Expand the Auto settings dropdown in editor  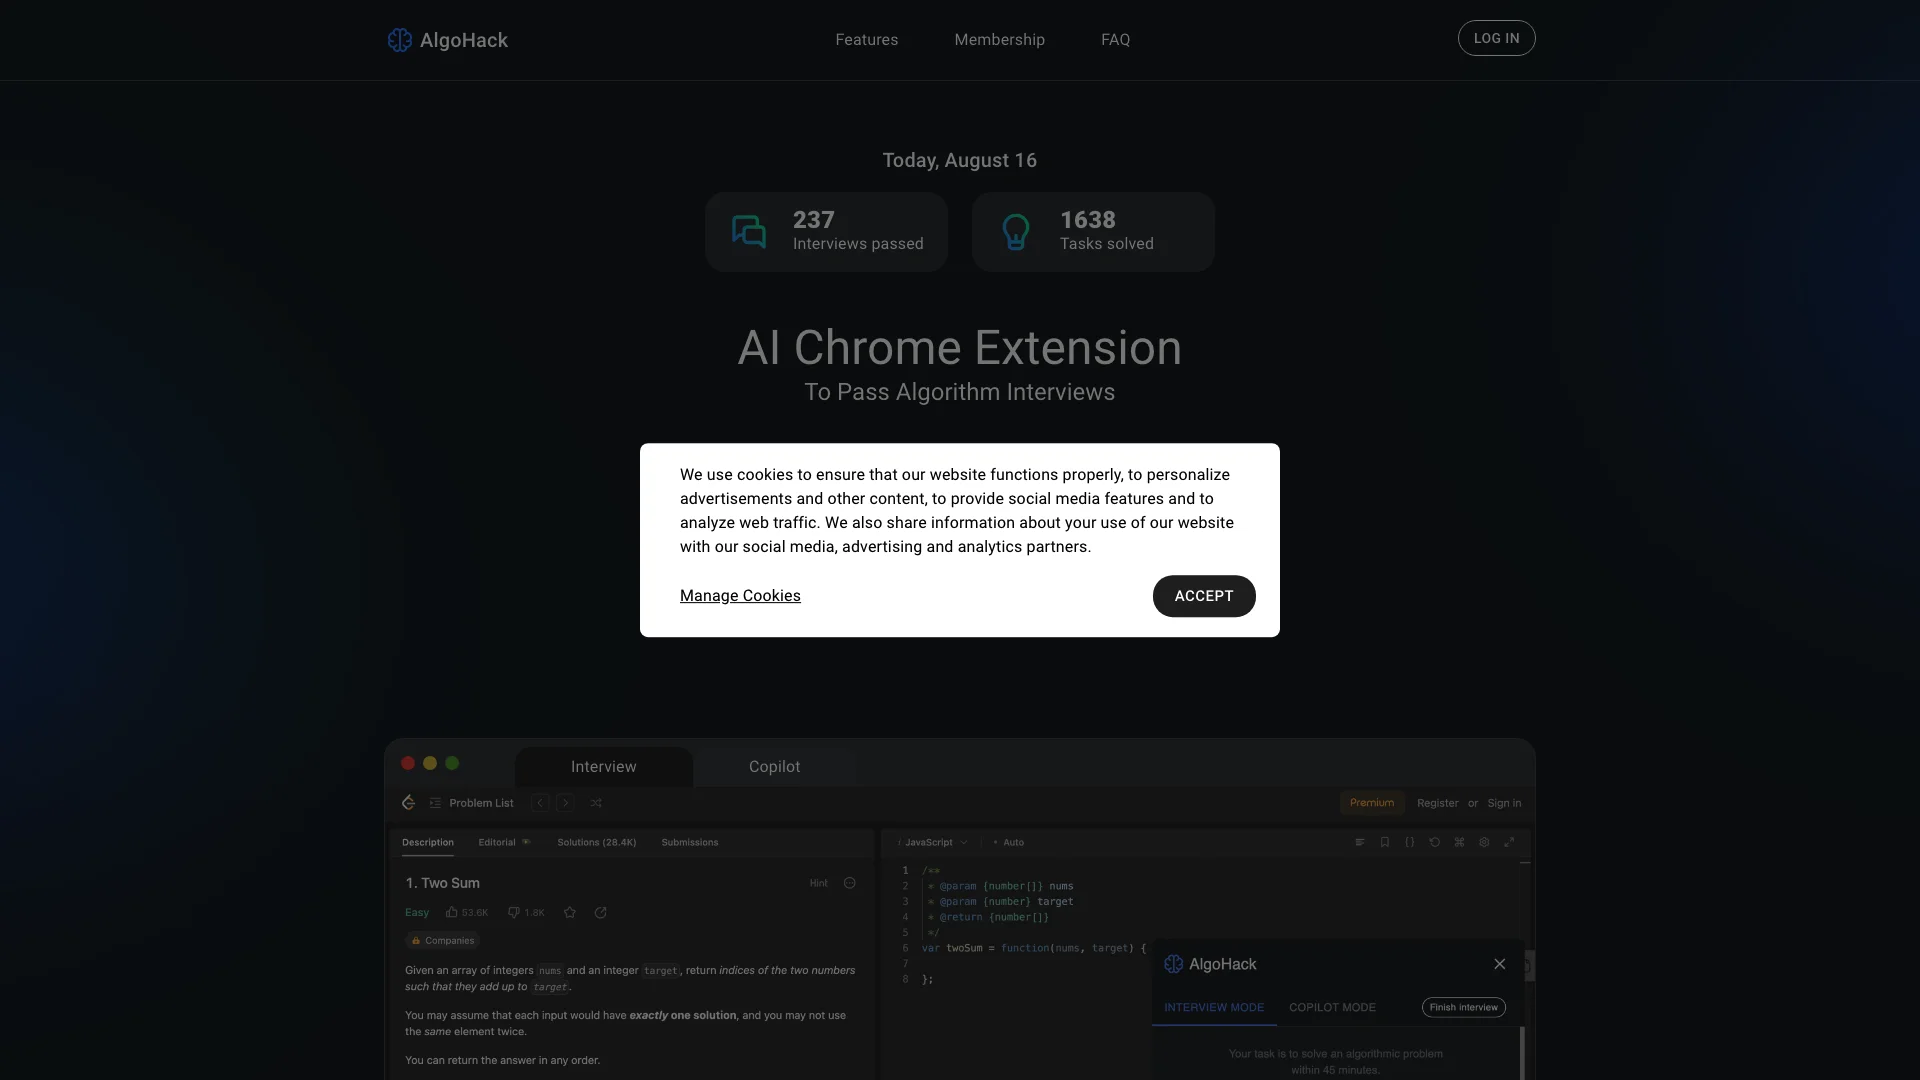1013,841
